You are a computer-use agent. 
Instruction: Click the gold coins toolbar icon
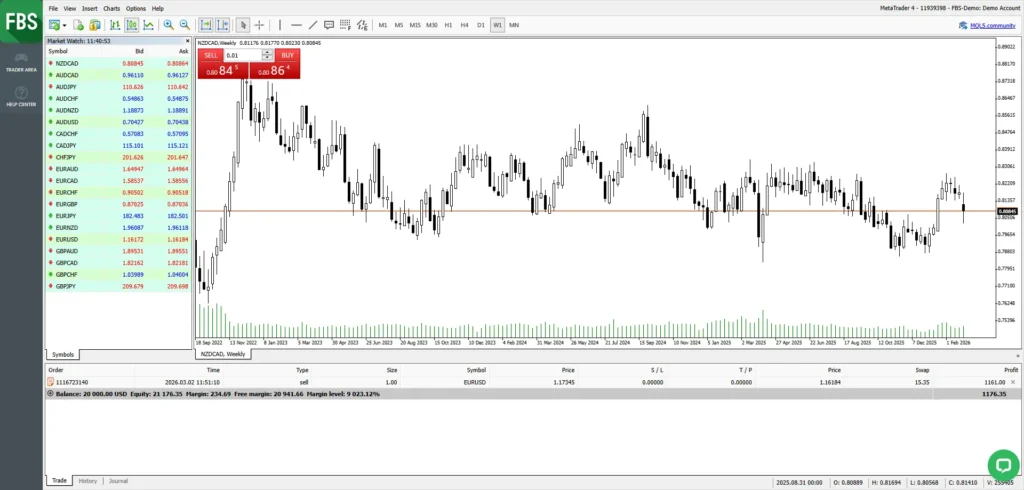pyautogui.click(x=95, y=25)
